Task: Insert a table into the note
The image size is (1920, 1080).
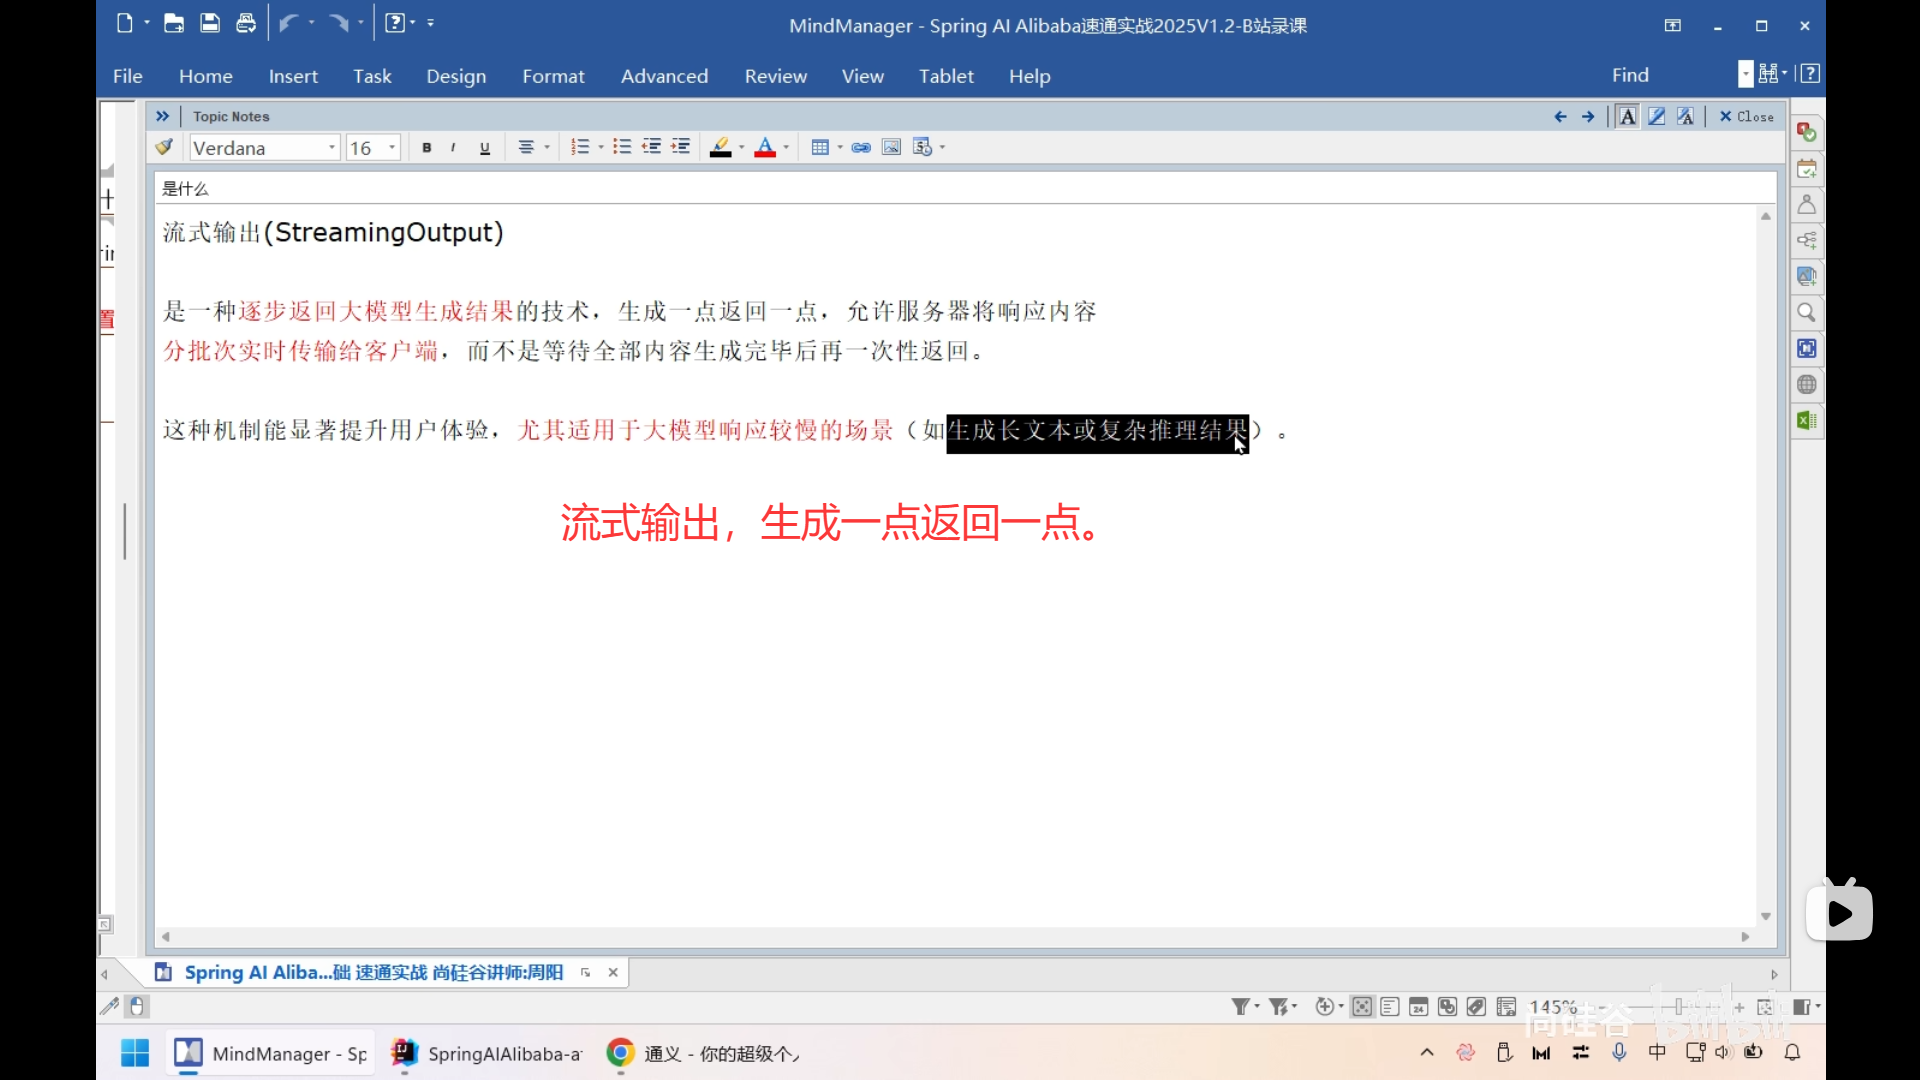Action: [820, 147]
